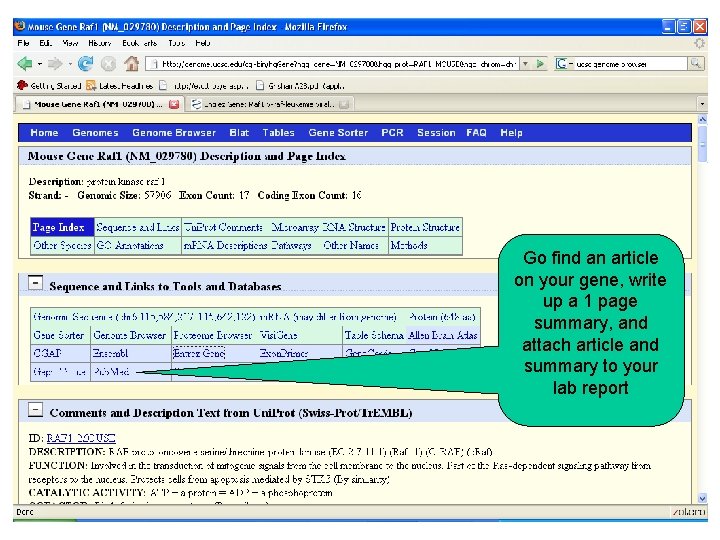Open Blat in the navigation bar
The width and height of the screenshot is (720, 540).
[x=239, y=133]
